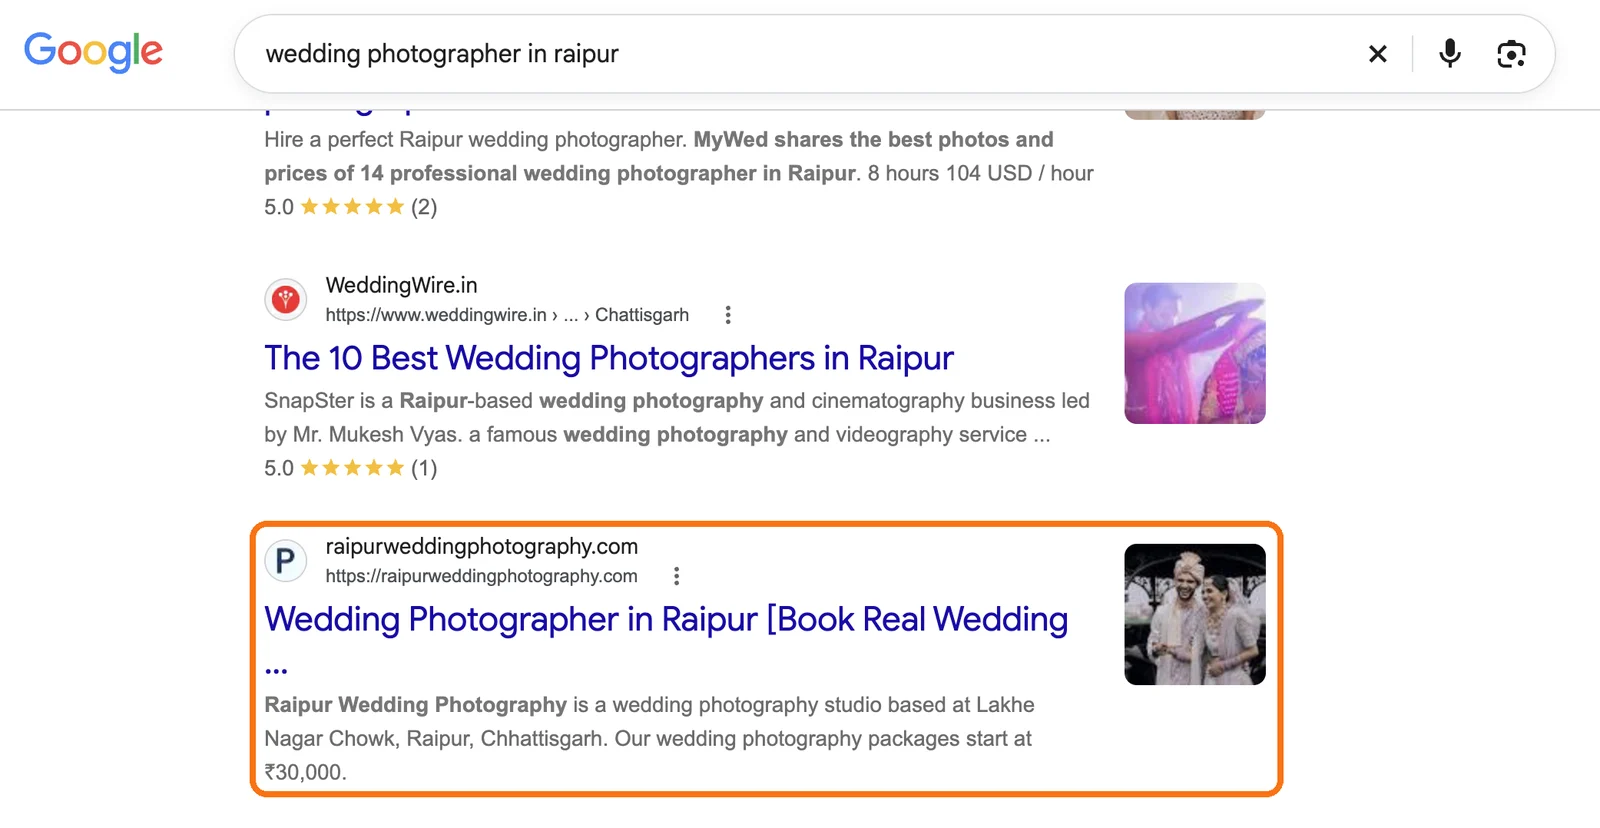Viewport: 1600px width, 828px height.
Task: Click the https://raipurweddingphotography.com URL
Action: 481,576
